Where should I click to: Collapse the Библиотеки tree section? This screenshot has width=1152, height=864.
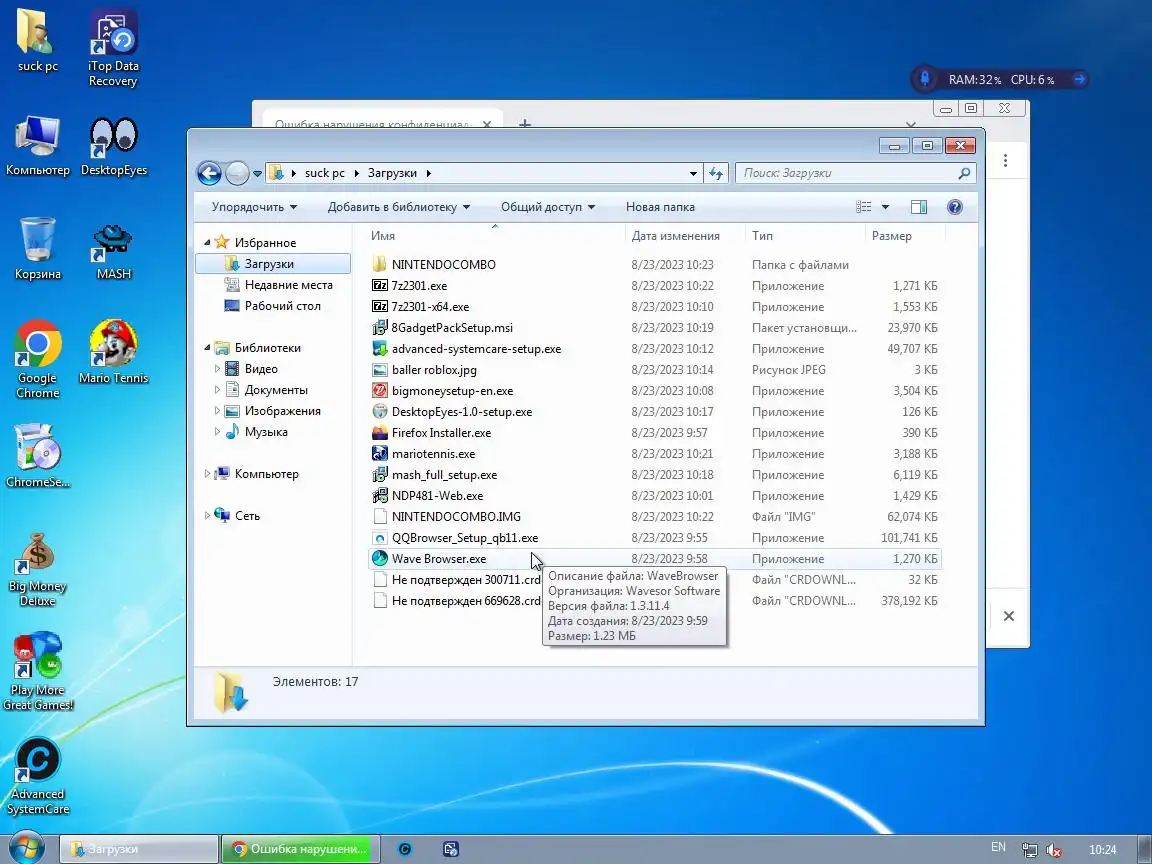[x=207, y=348]
